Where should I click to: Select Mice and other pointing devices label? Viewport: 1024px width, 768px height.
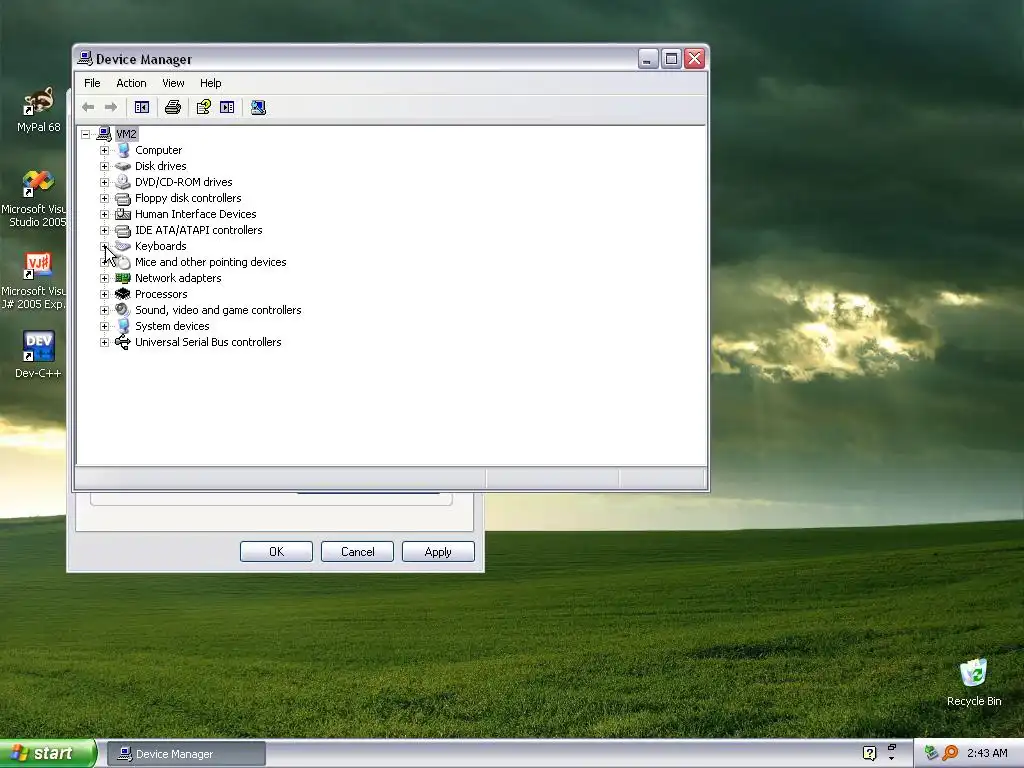pyautogui.click(x=210, y=262)
